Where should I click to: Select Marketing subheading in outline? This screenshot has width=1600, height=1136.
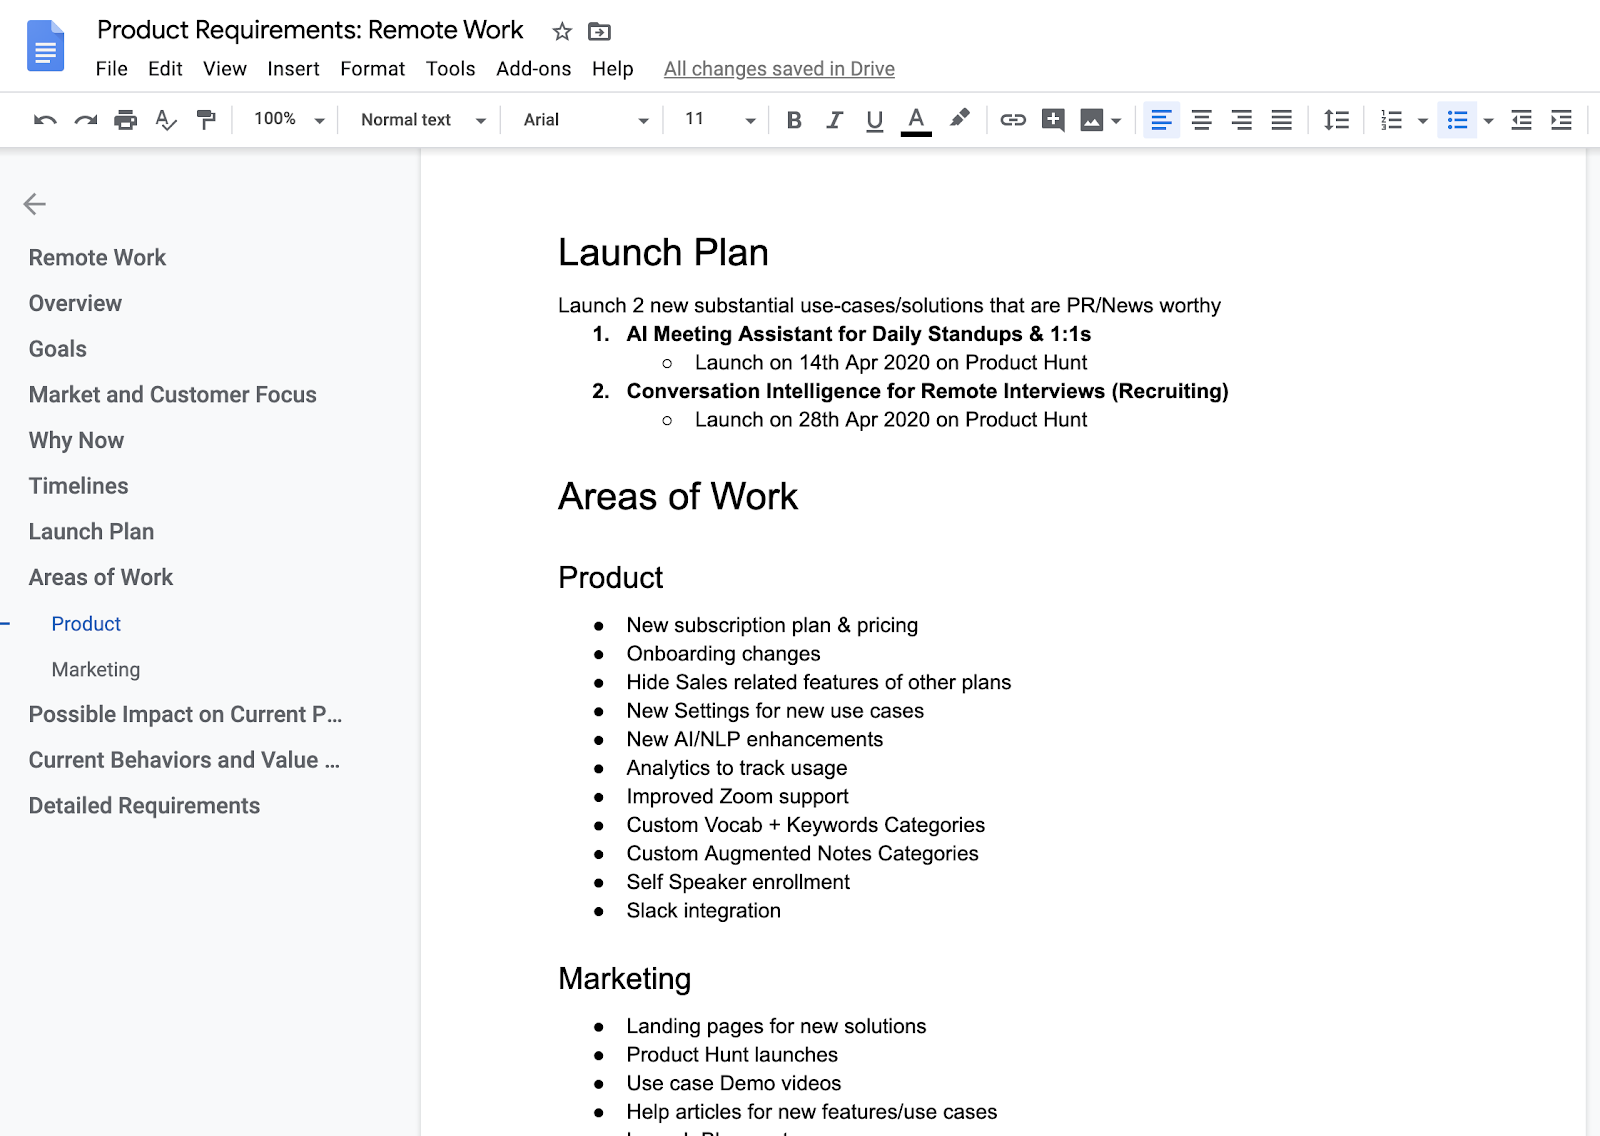[x=96, y=670]
